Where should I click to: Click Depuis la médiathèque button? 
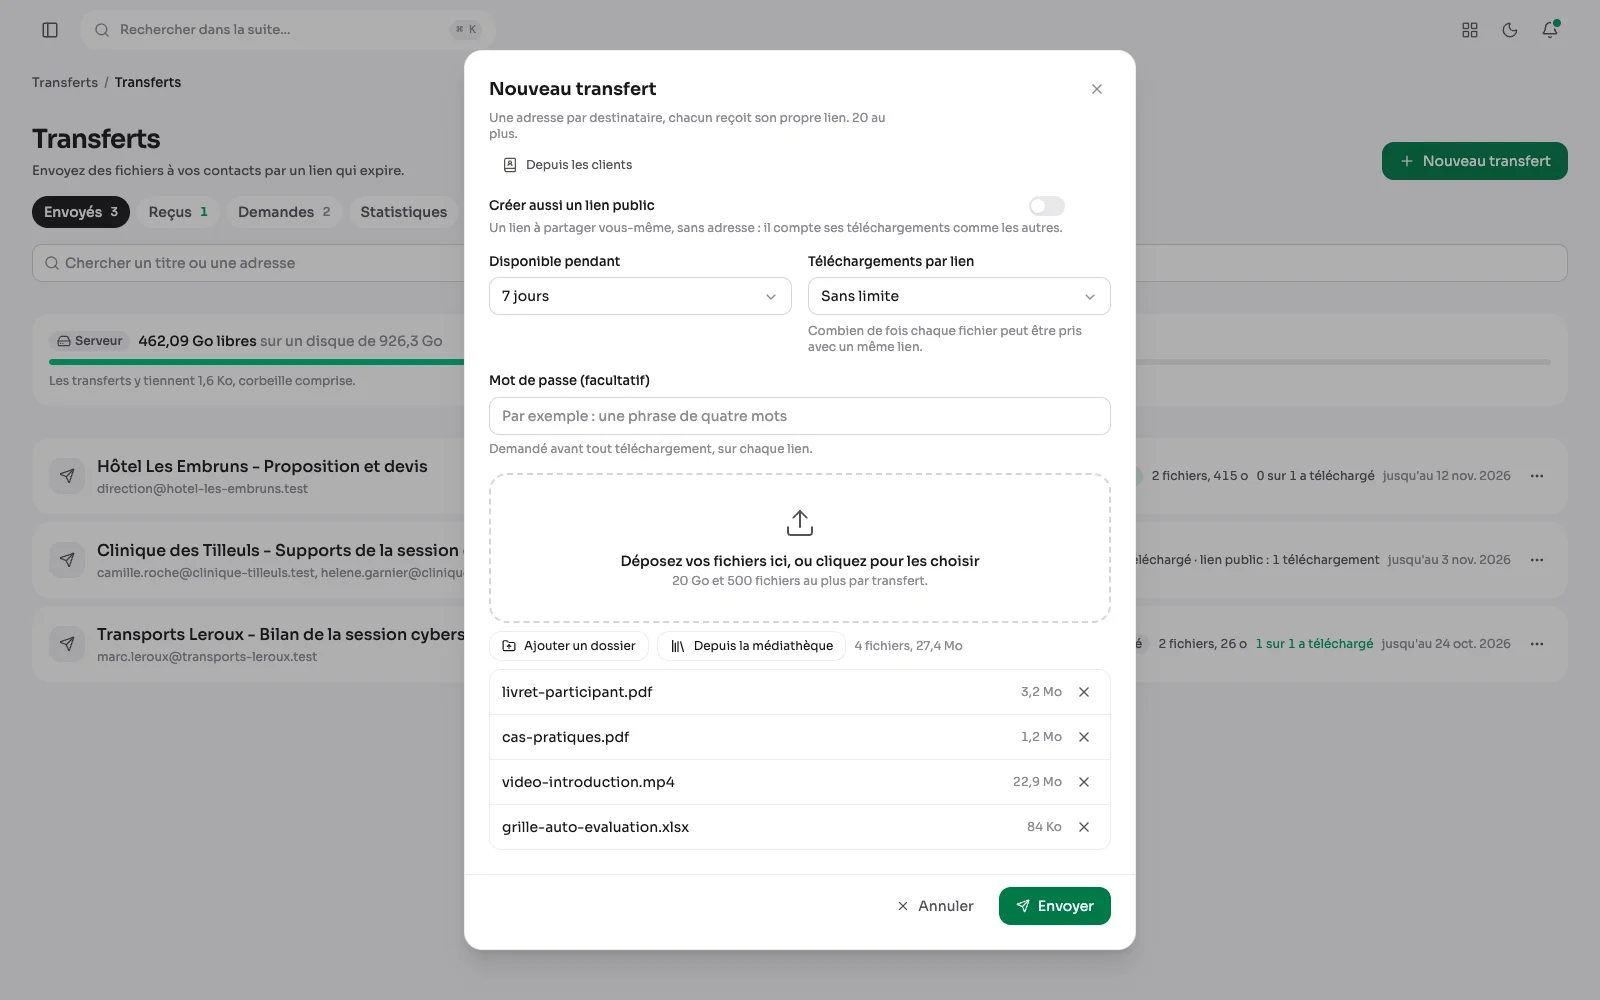coord(751,646)
